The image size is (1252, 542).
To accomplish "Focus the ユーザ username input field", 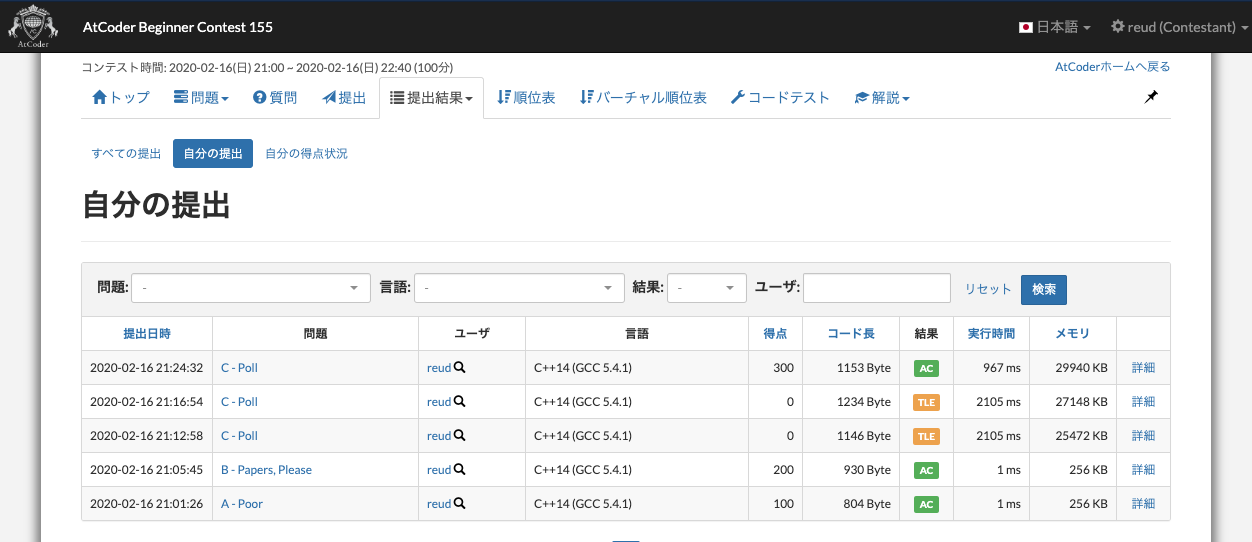I will coord(876,288).
